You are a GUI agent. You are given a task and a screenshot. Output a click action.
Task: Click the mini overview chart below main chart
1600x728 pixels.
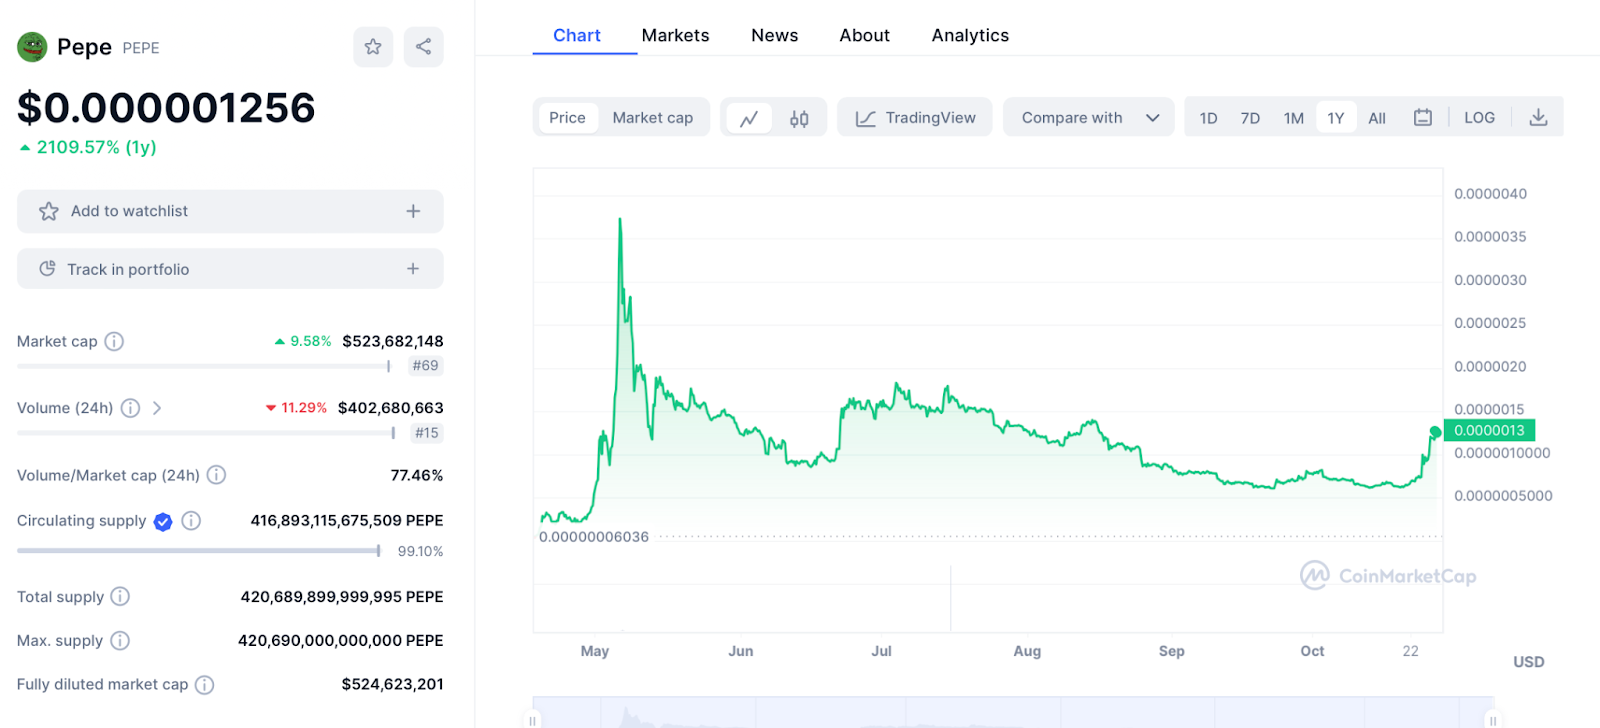[x=1013, y=712]
